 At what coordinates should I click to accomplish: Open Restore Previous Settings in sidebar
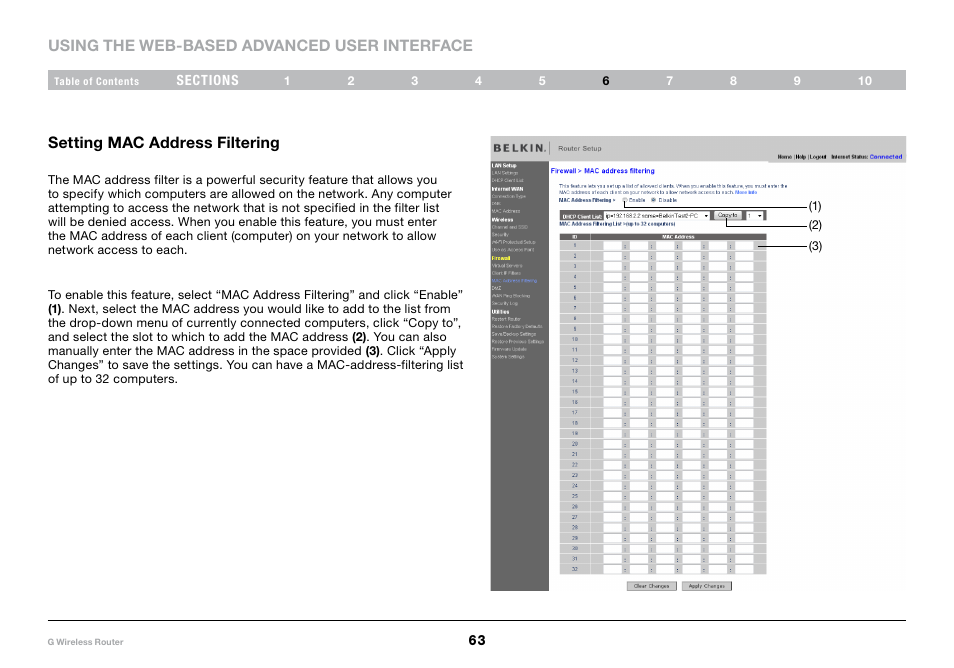tap(518, 341)
